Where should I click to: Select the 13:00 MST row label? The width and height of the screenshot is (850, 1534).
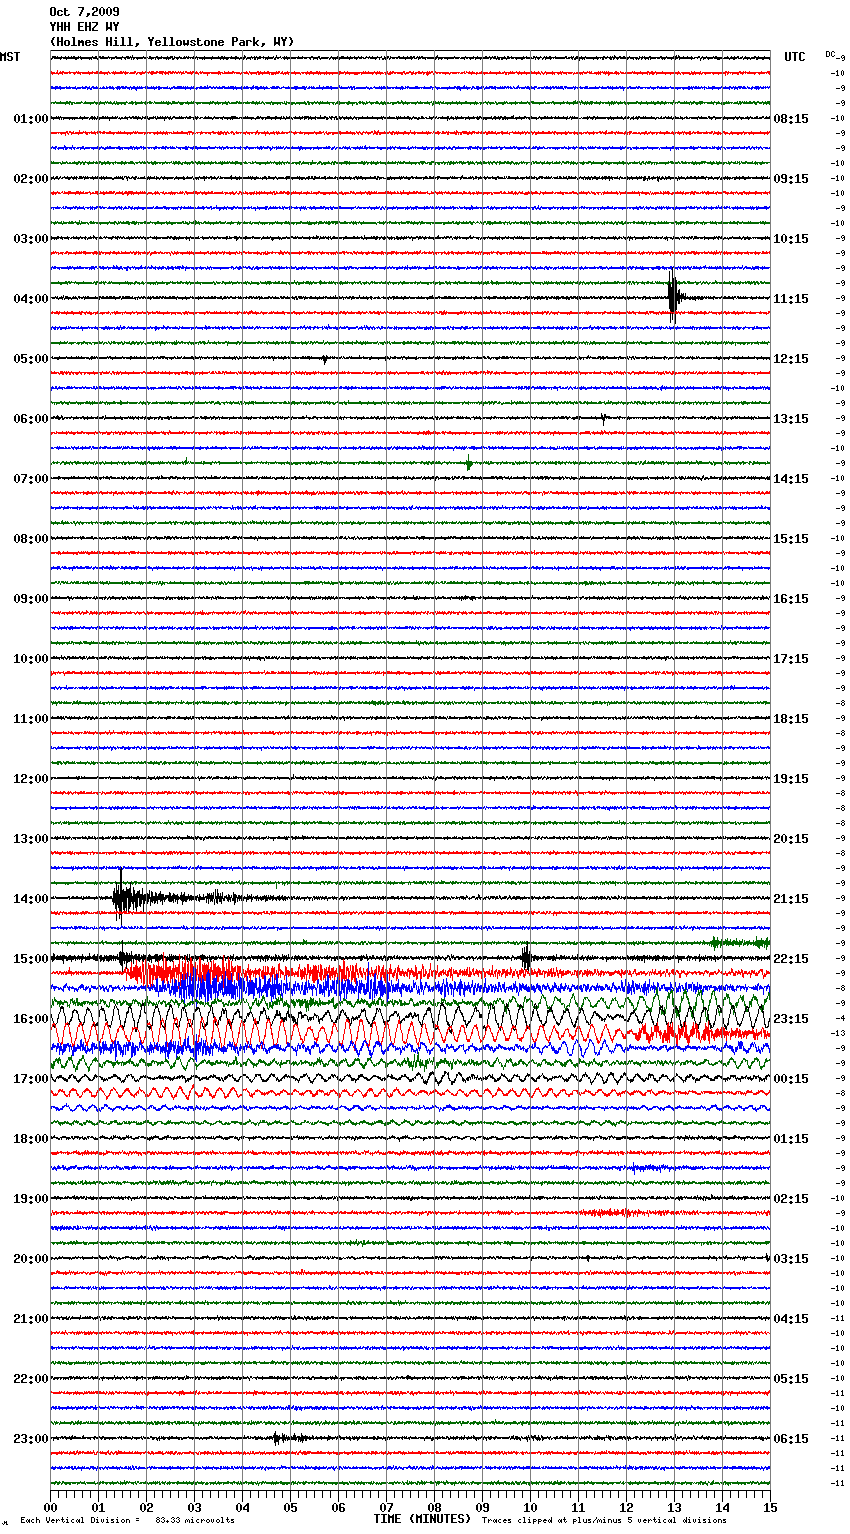pyautogui.click(x=30, y=839)
